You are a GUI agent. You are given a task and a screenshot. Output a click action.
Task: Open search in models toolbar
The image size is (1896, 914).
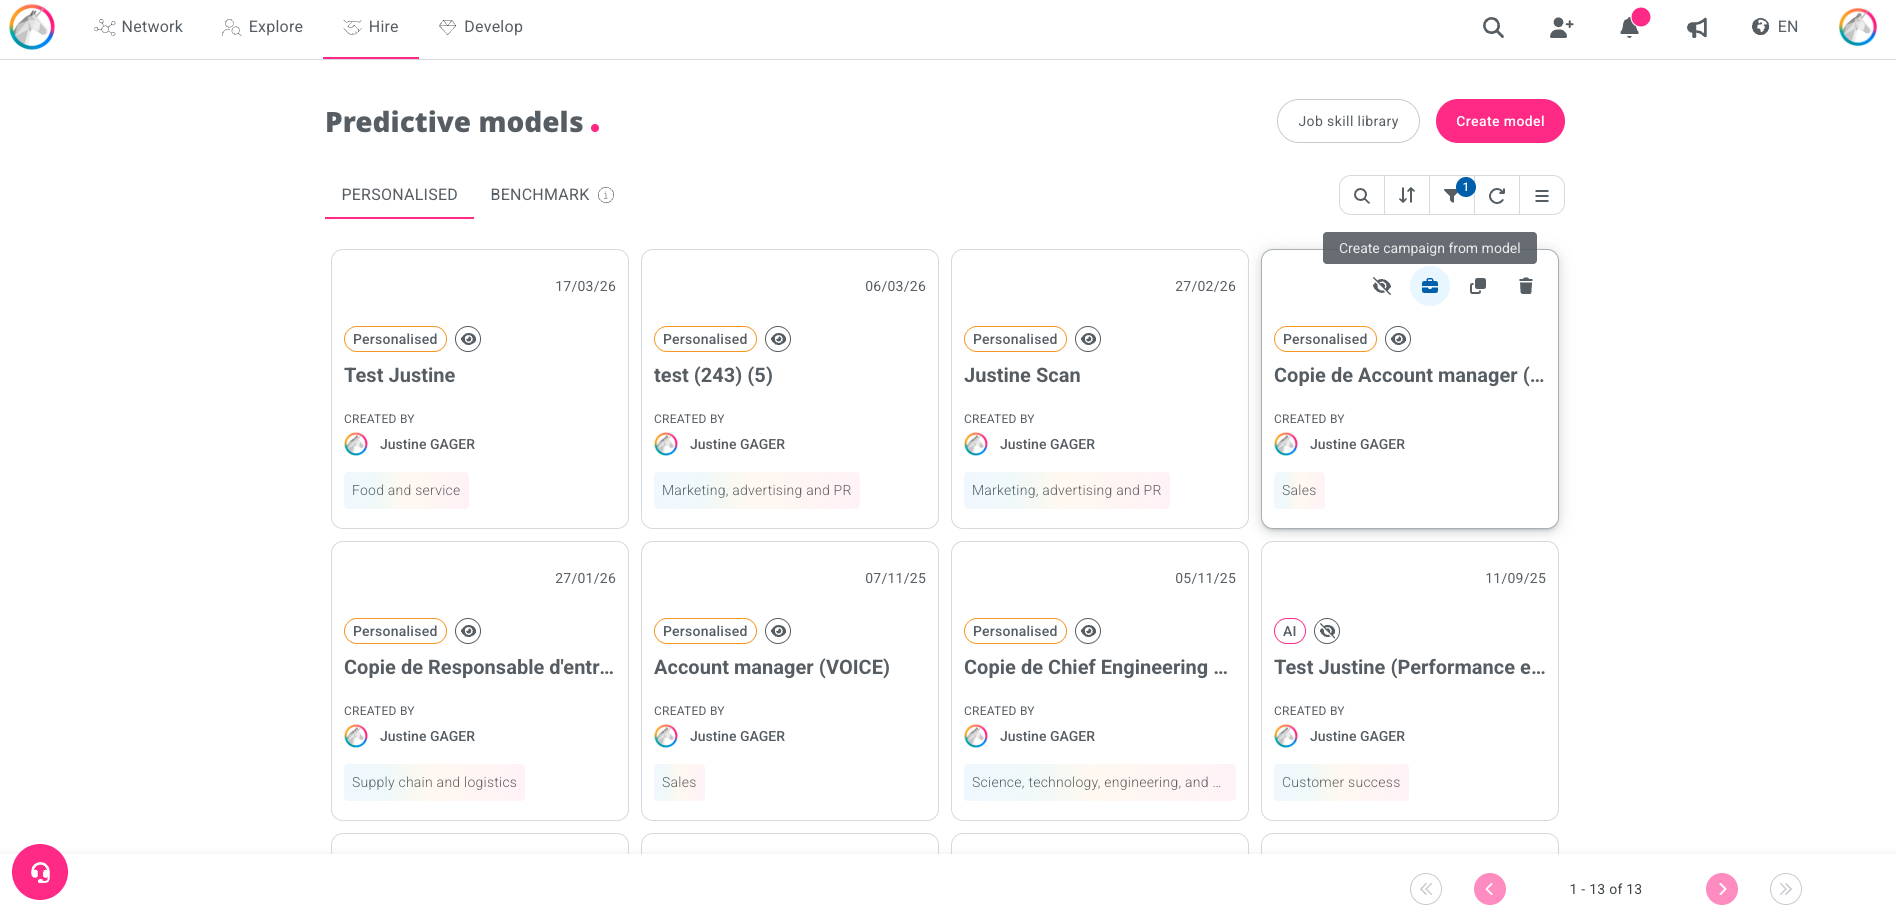(x=1362, y=196)
